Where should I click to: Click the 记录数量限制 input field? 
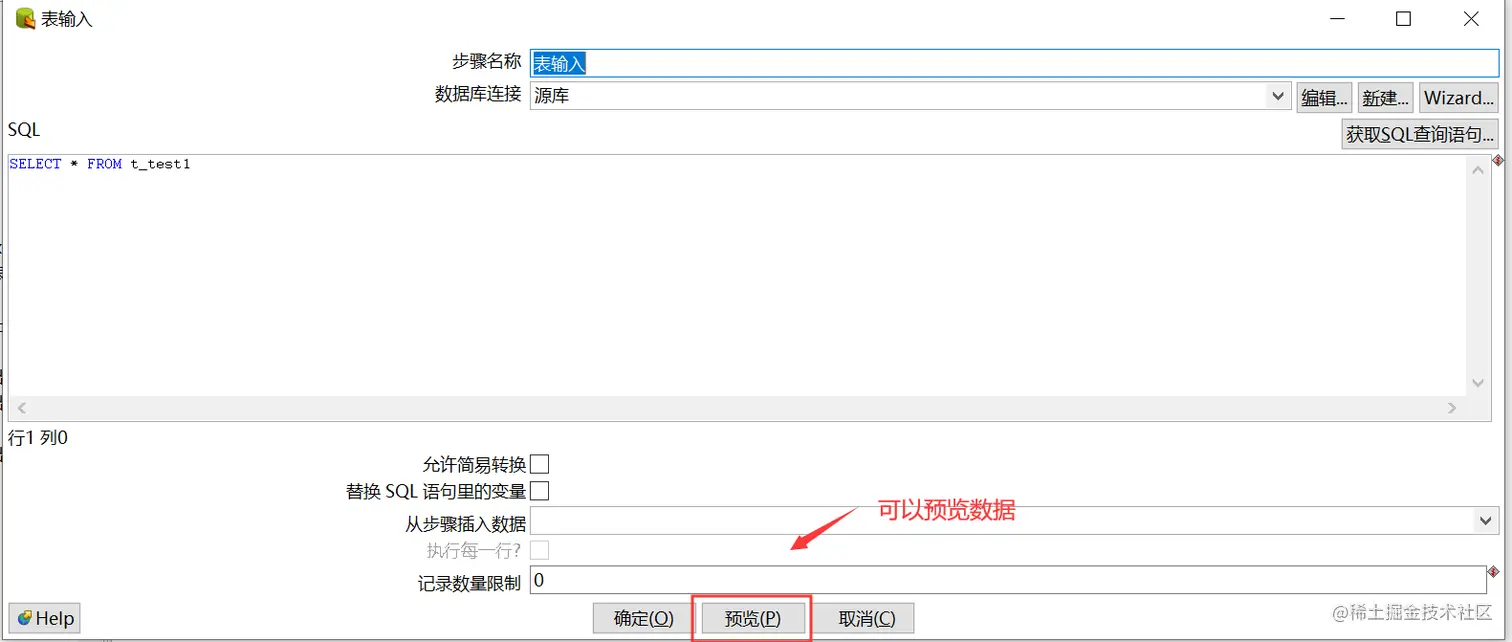pyautogui.click(x=1008, y=580)
